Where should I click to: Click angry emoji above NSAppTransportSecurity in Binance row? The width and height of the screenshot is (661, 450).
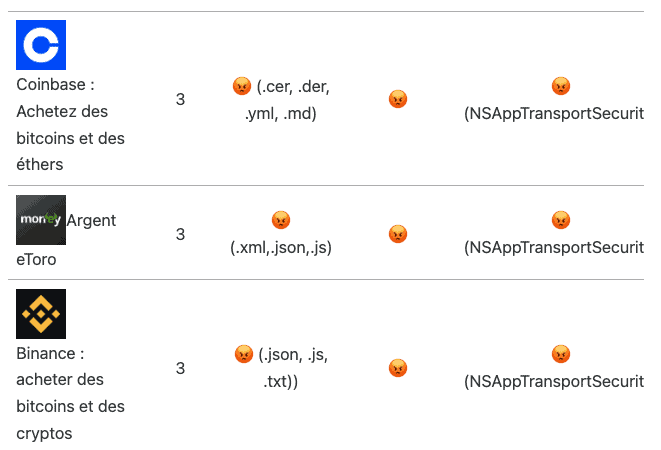coord(560,354)
